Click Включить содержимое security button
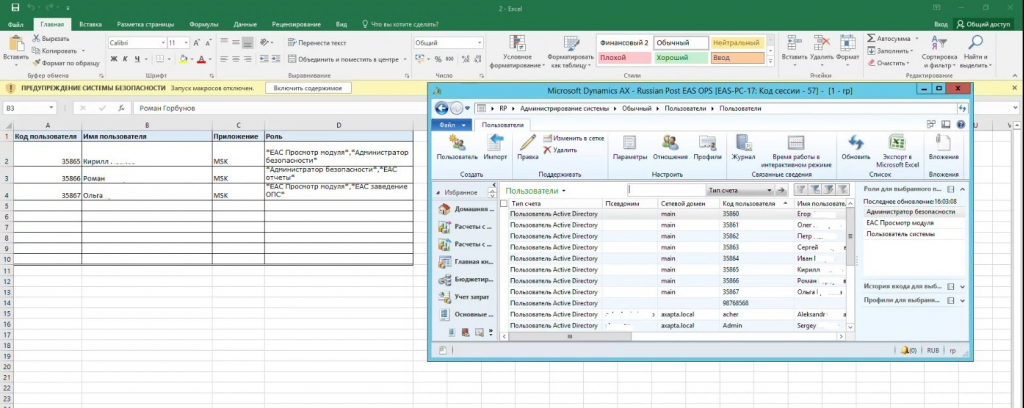 [x=308, y=87]
